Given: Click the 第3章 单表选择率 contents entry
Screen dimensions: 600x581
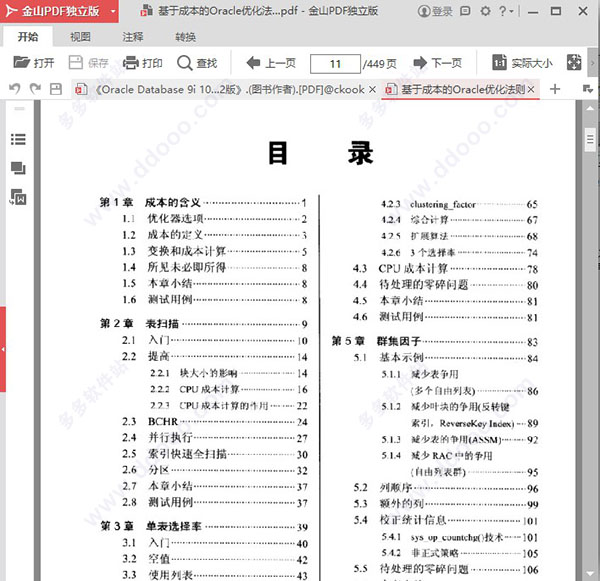Looking at the screenshot, I should [x=204, y=527].
